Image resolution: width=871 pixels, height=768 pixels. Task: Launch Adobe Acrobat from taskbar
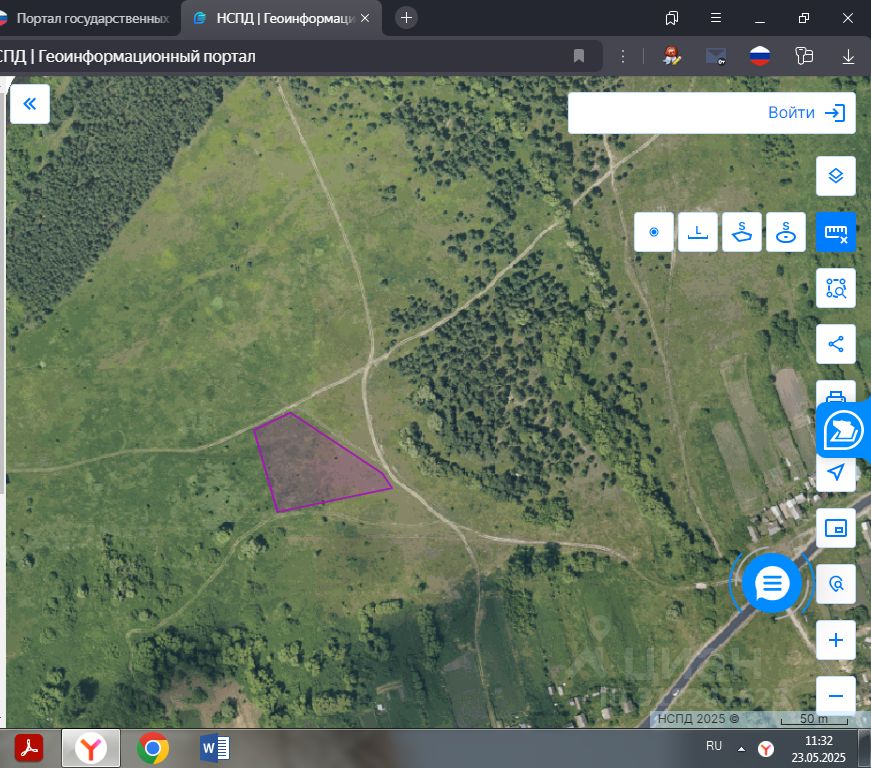pyautogui.click(x=29, y=748)
